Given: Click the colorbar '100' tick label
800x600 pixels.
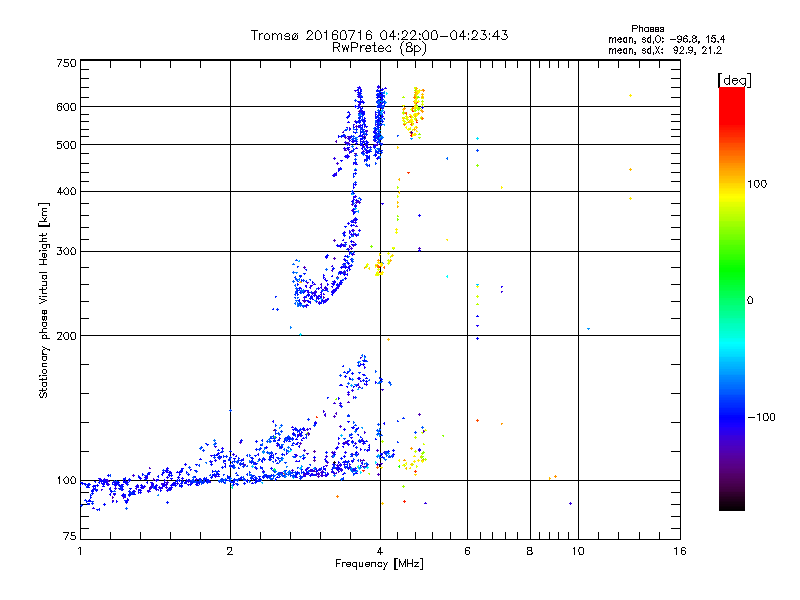Looking at the screenshot, I should pyautogui.click(x=757, y=184).
